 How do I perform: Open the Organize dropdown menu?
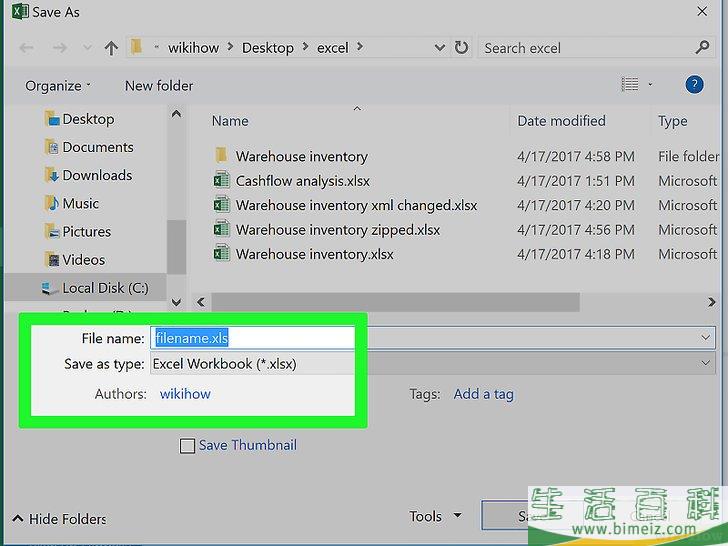pyautogui.click(x=58, y=86)
